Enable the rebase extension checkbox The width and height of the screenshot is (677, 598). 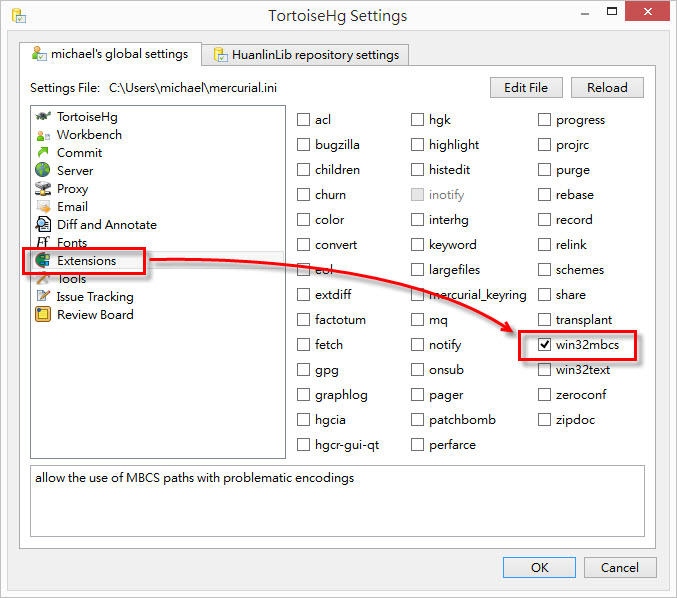coord(544,195)
